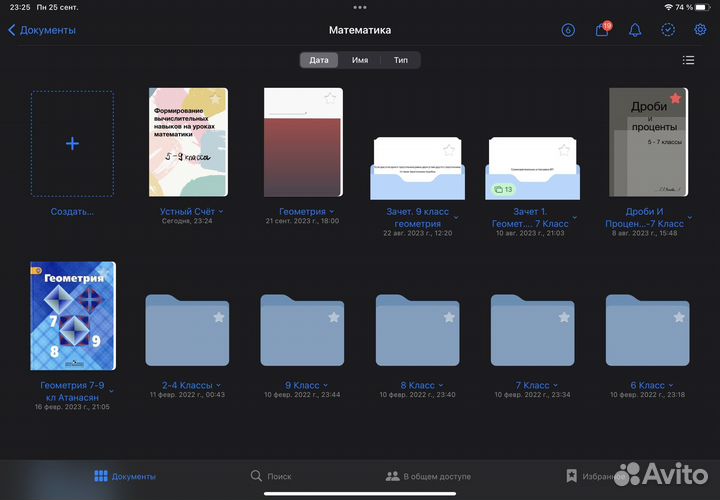720x500 pixels.
Task: Sort by Имя tab
Action: tap(359, 60)
